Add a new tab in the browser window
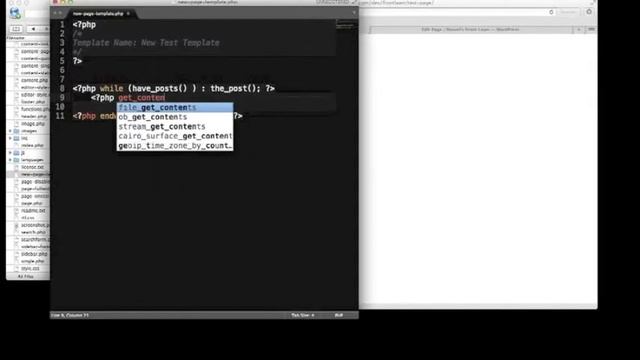Image resolution: width=640 pixels, height=360 pixels. (x=579, y=29)
